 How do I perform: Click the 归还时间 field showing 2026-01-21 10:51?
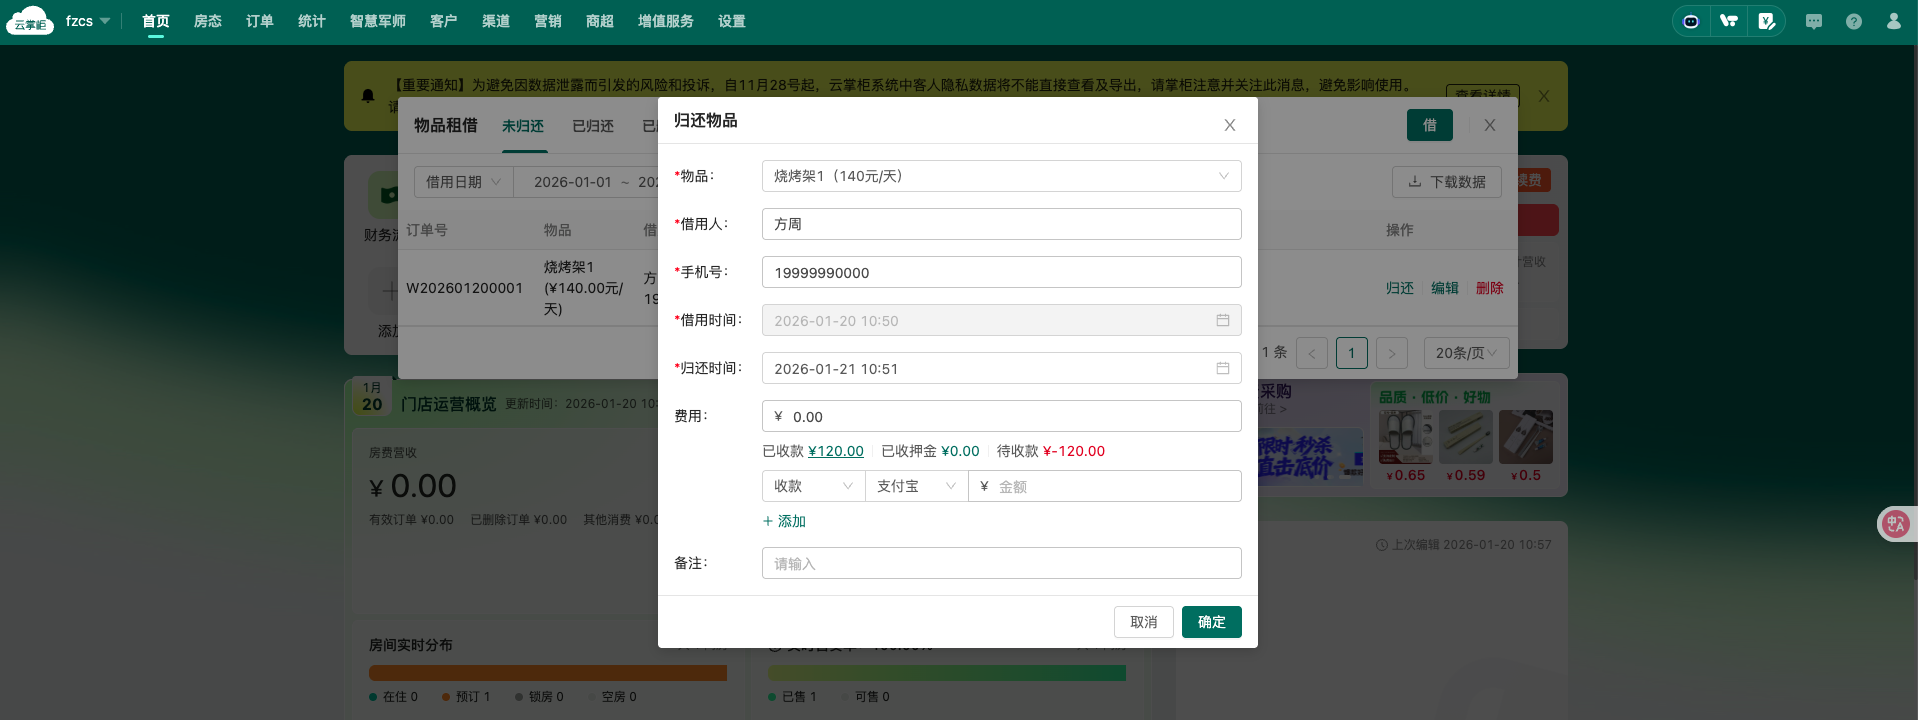click(x=1002, y=368)
